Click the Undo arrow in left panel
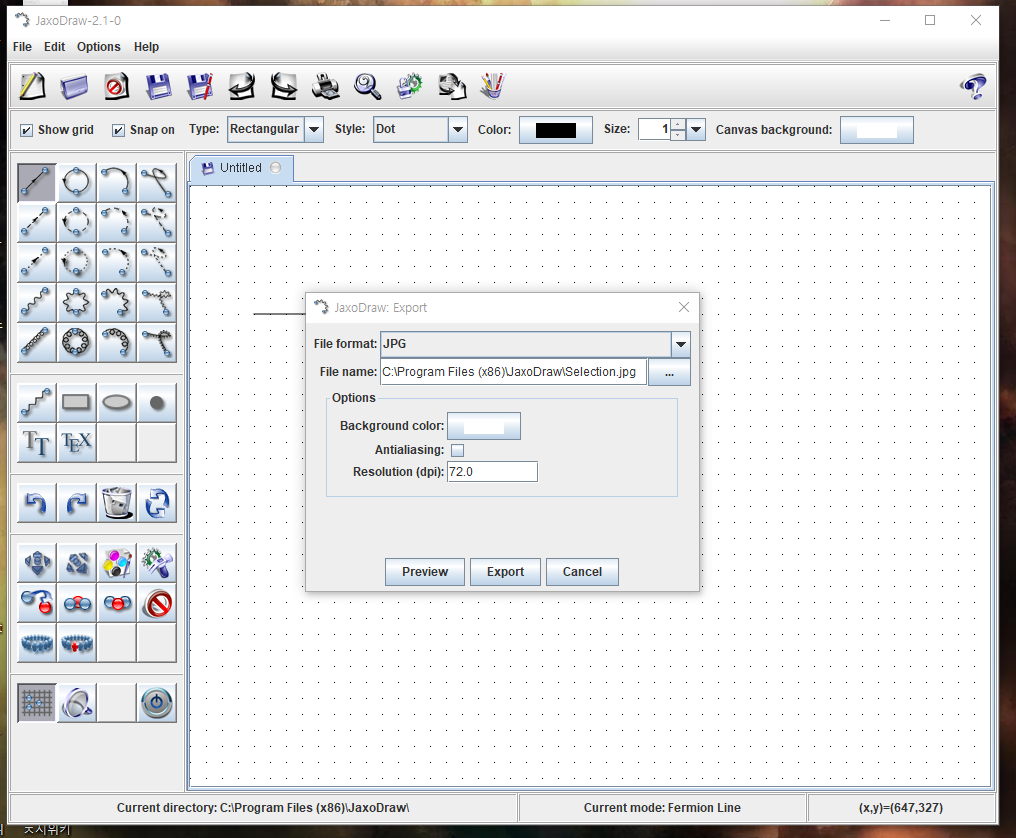Image resolution: width=1016 pixels, height=838 pixels. [37, 503]
